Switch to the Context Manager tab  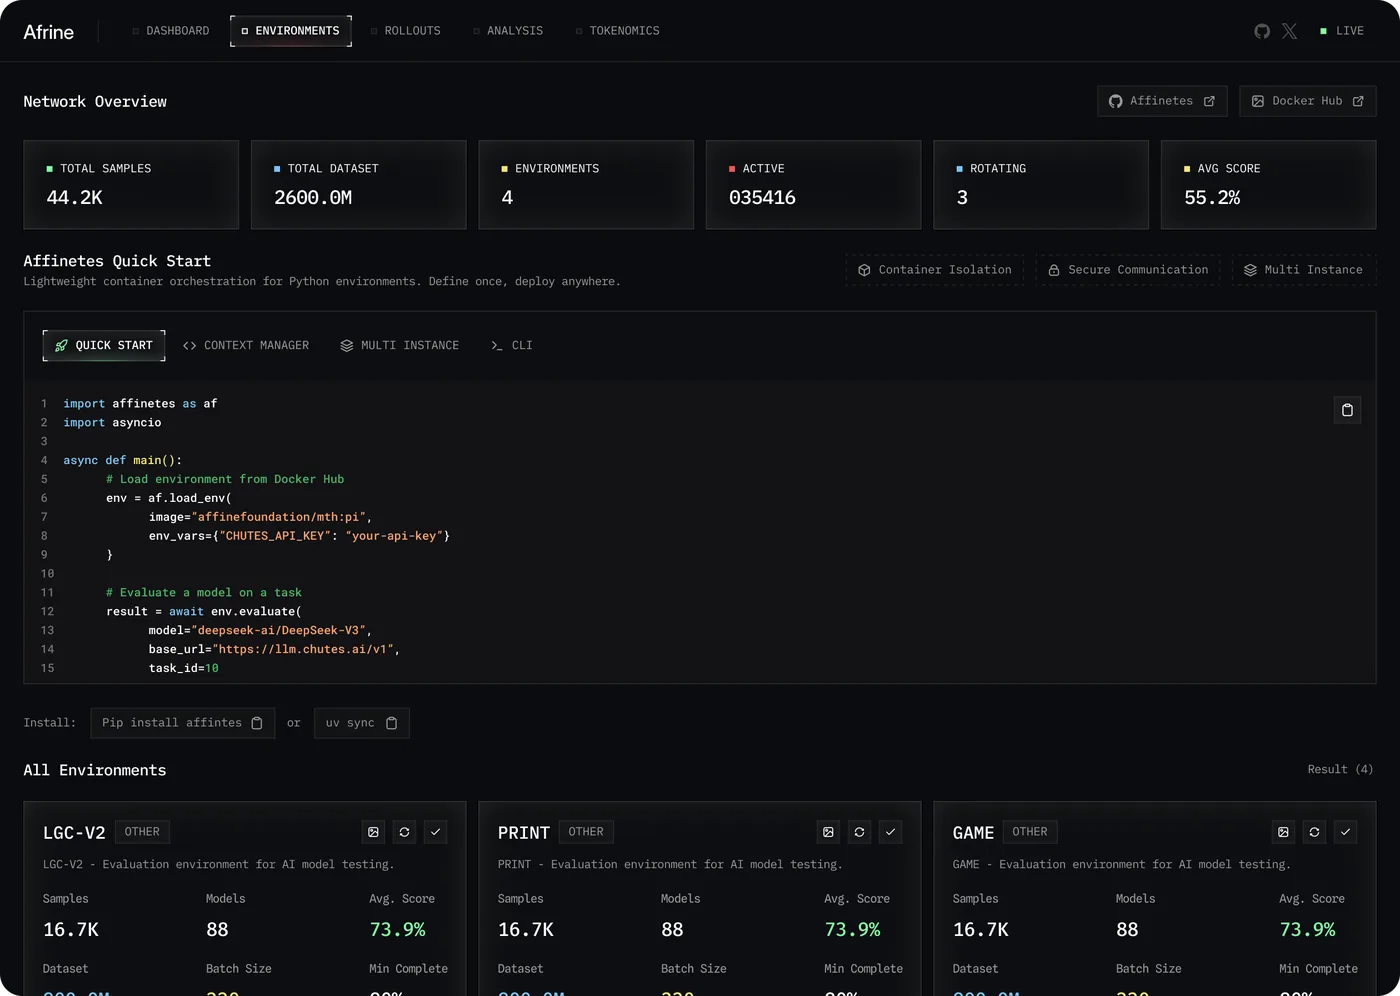(246, 346)
